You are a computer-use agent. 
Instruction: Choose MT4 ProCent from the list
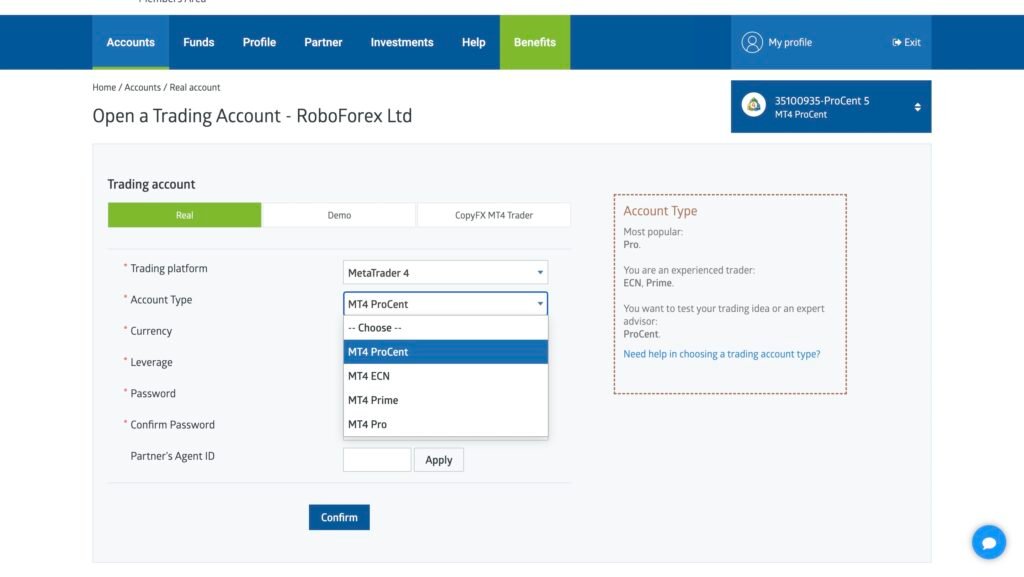point(445,352)
